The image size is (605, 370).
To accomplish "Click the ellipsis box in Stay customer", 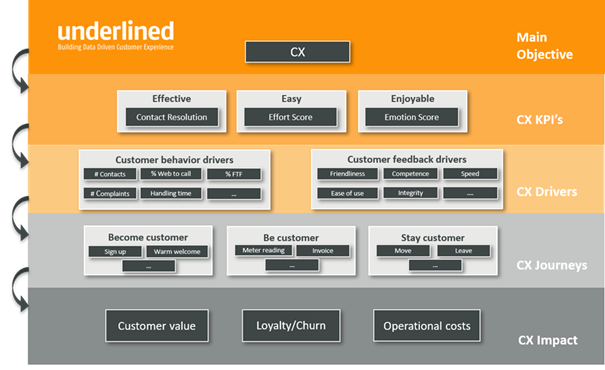I will tap(435, 265).
